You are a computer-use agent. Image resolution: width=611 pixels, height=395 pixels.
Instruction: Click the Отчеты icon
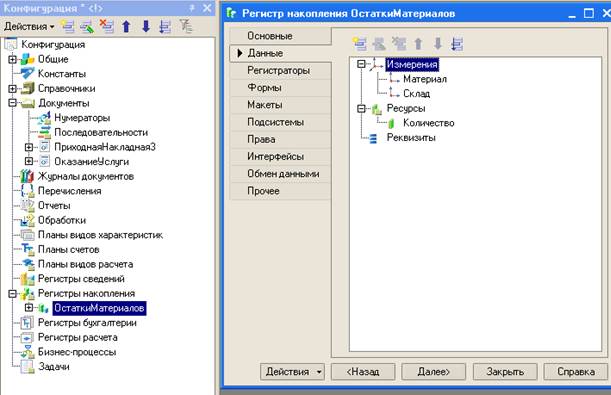click(27, 206)
